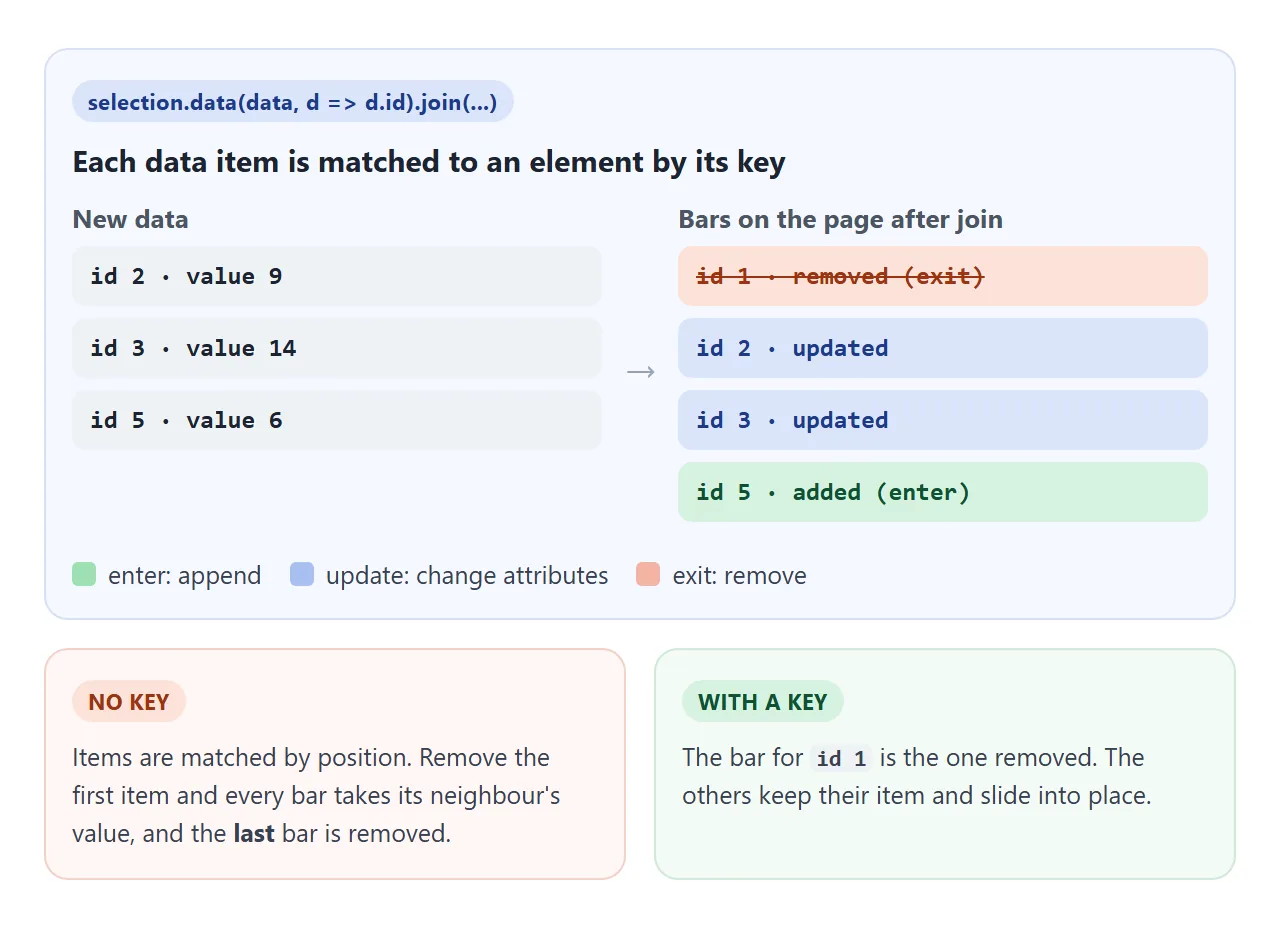Click the sentence "others keep their item and slide into place"
Viewport: 1280px width, 932px height.
[917, 796]
